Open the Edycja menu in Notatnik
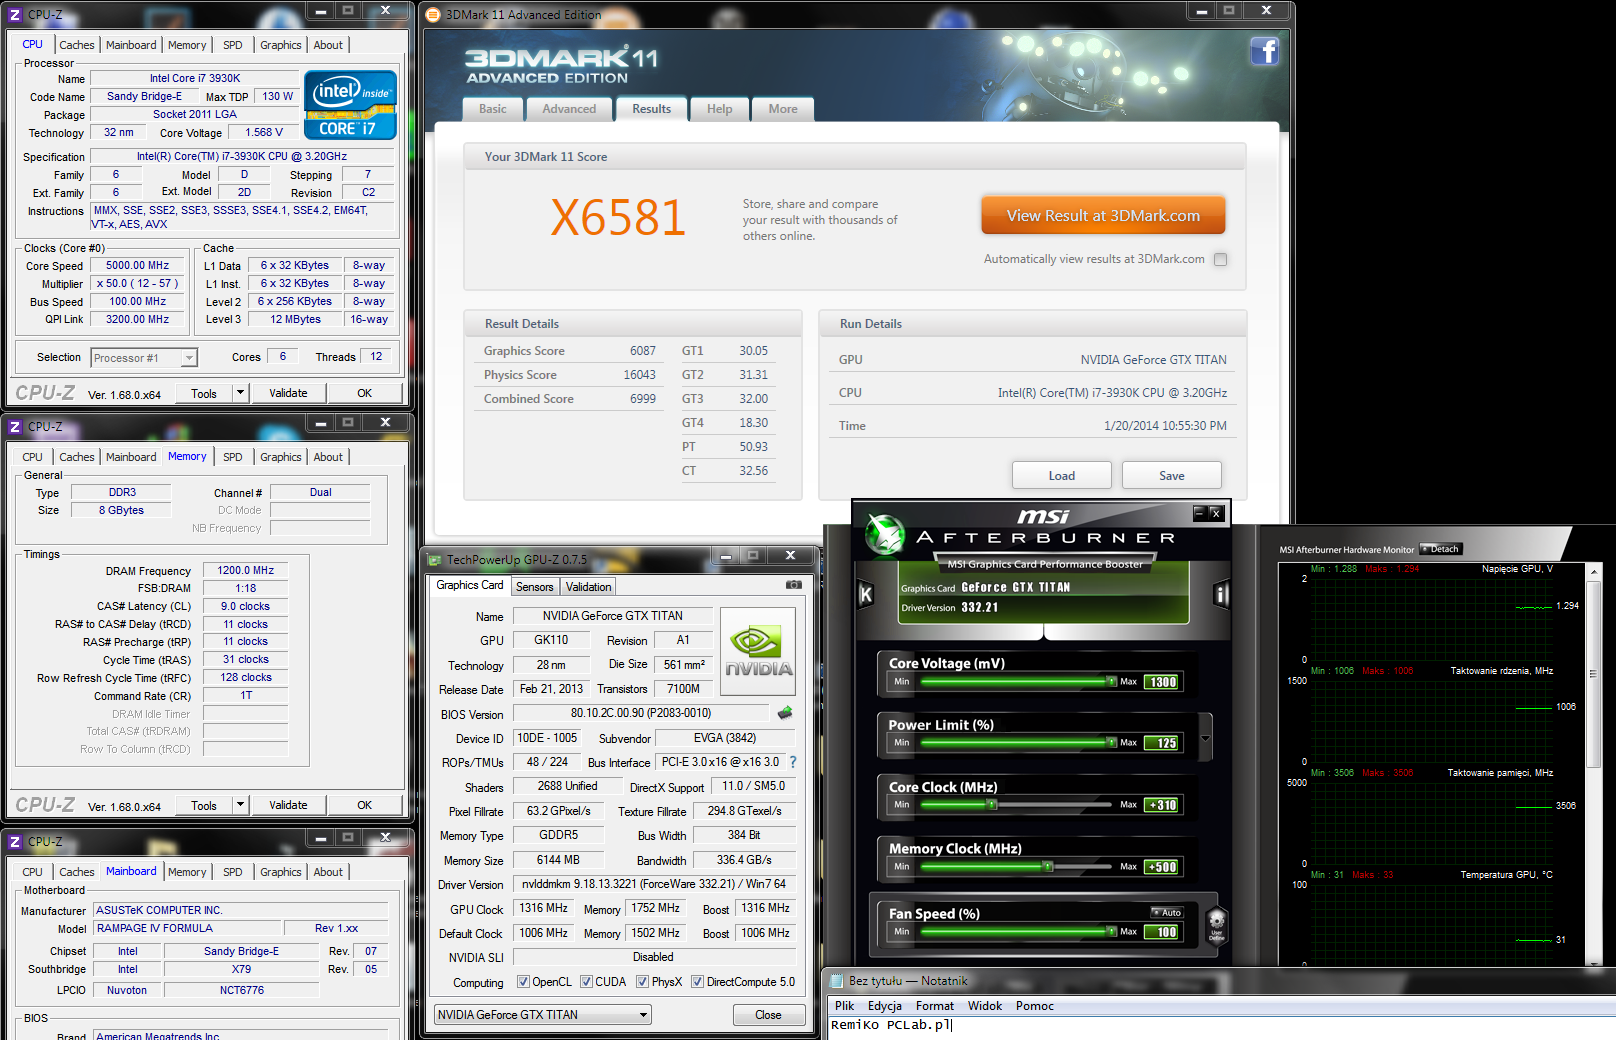The image size is (1616, 1040). coord(885,1006)
